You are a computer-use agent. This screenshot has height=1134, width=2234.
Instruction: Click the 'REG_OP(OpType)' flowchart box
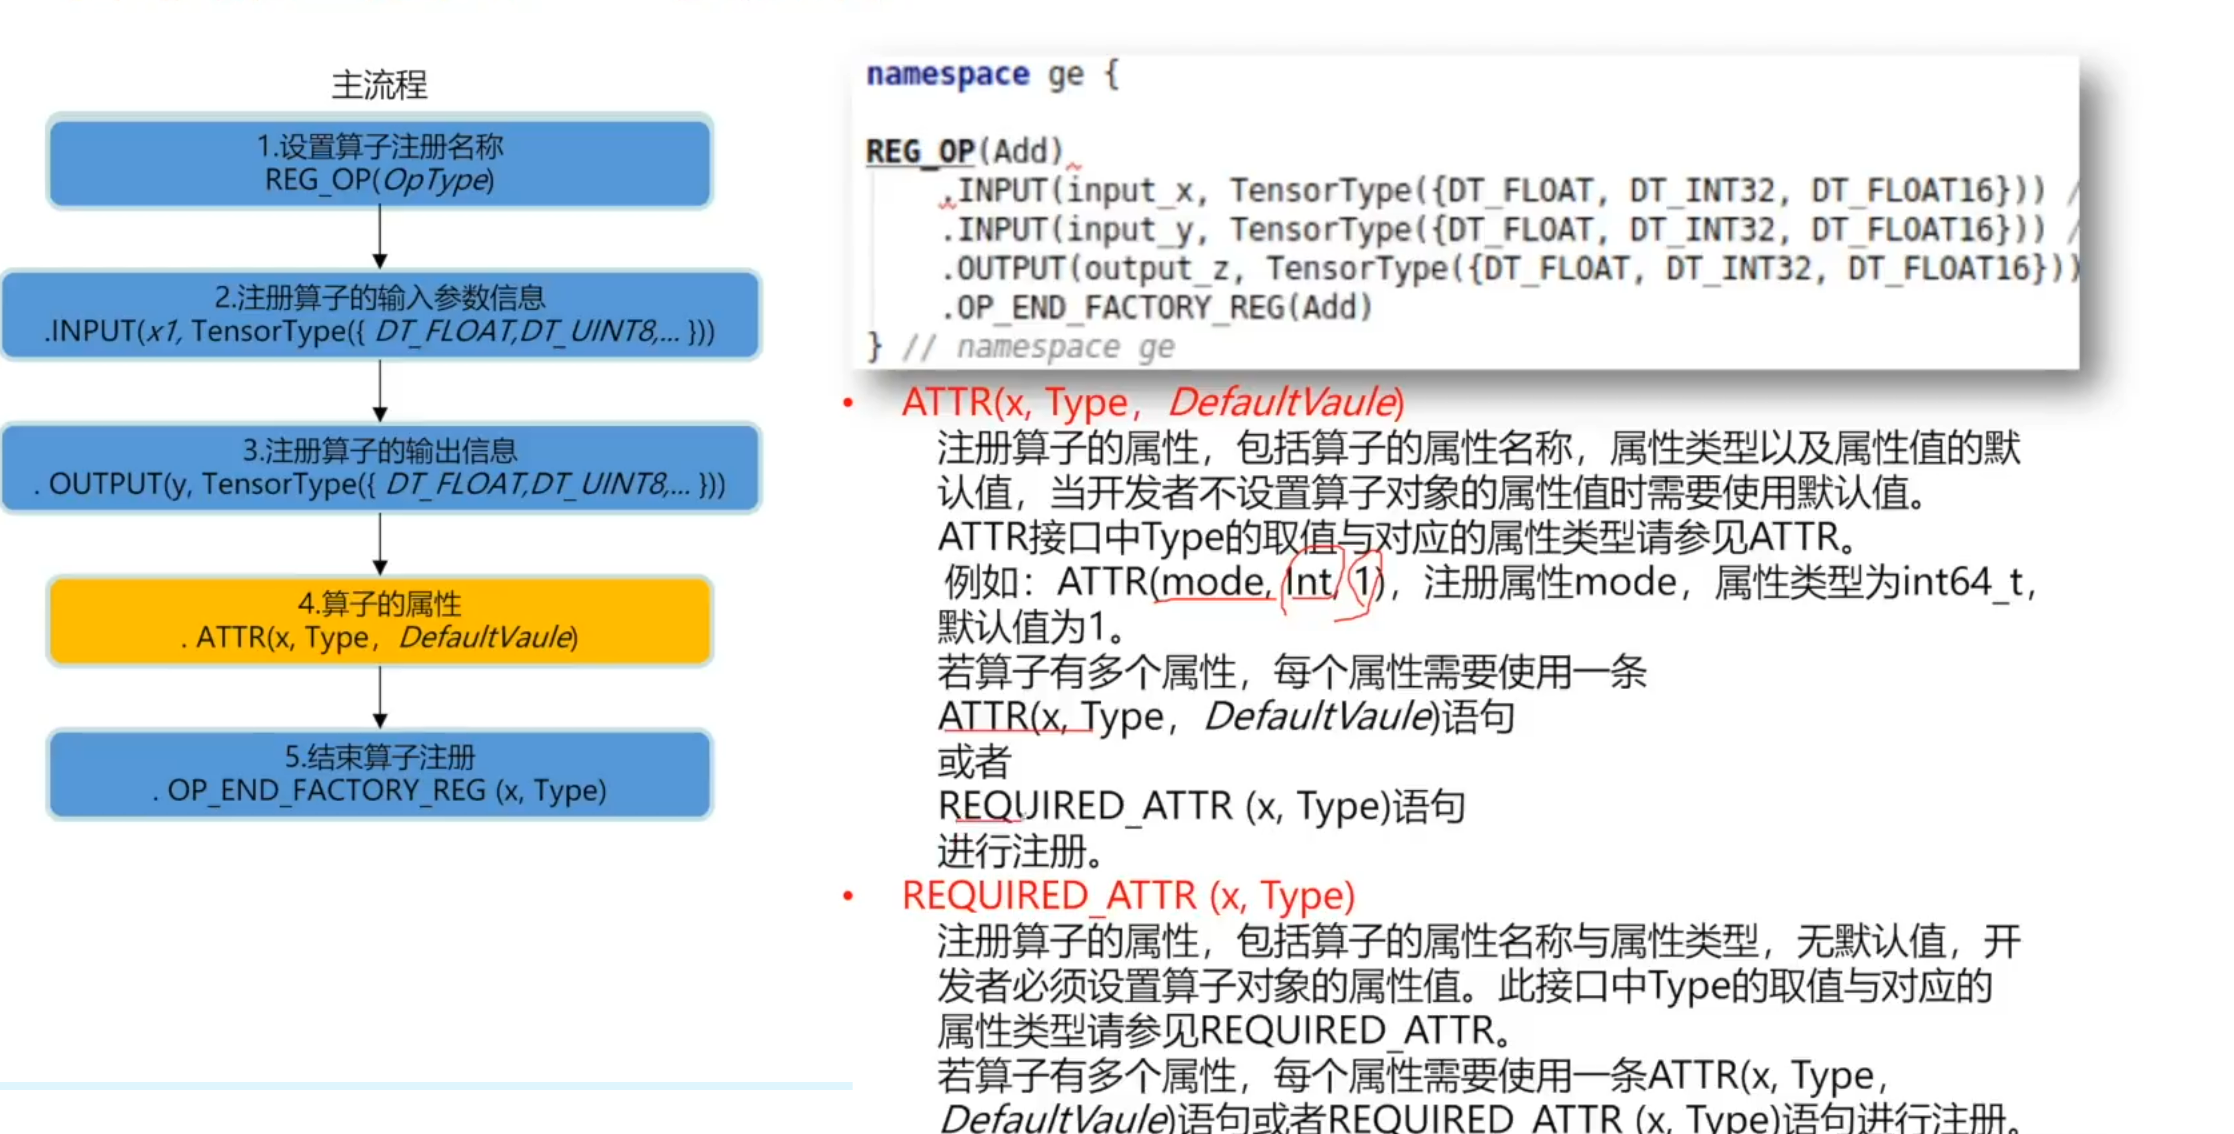(379, 162)
